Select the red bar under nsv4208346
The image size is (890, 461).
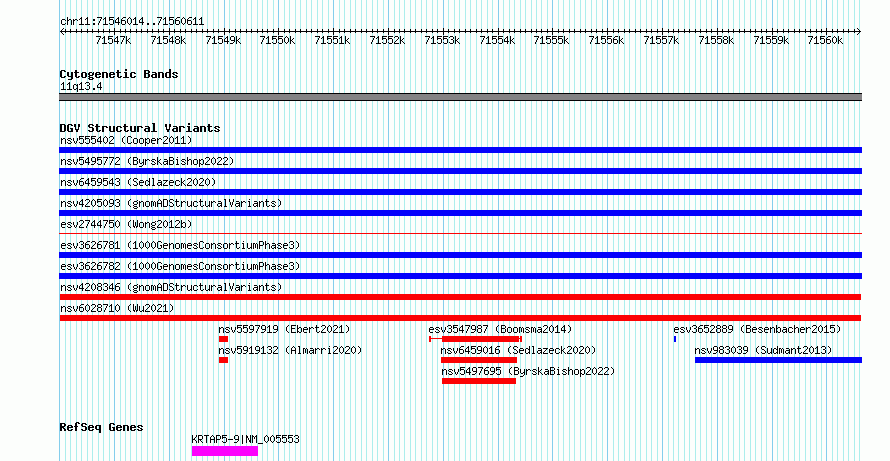460,297
